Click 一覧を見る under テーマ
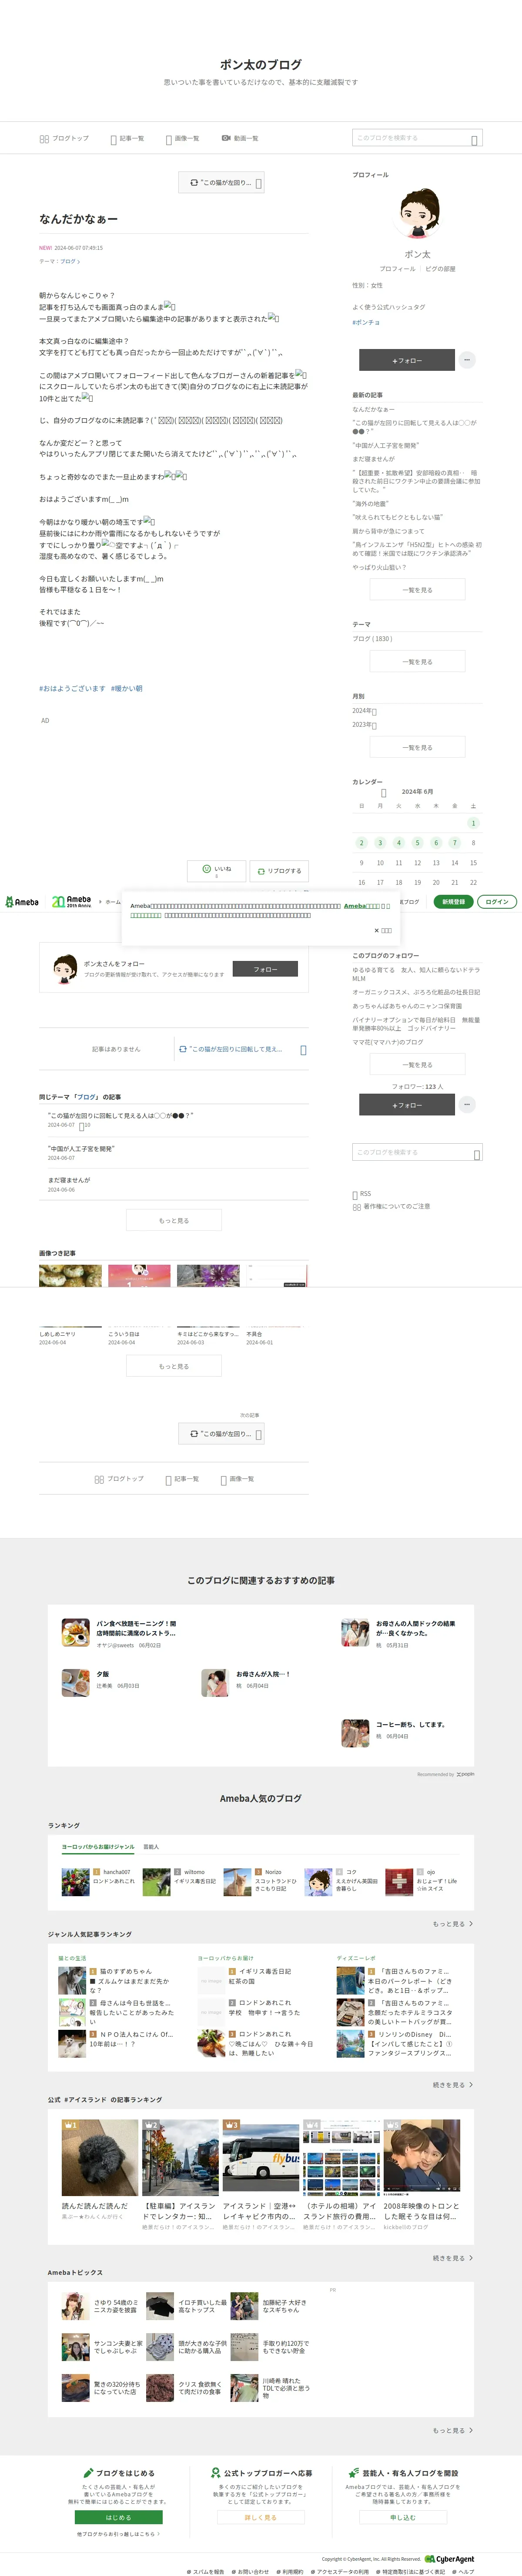This screenshot has height=2576, width=522. (417, 662)
